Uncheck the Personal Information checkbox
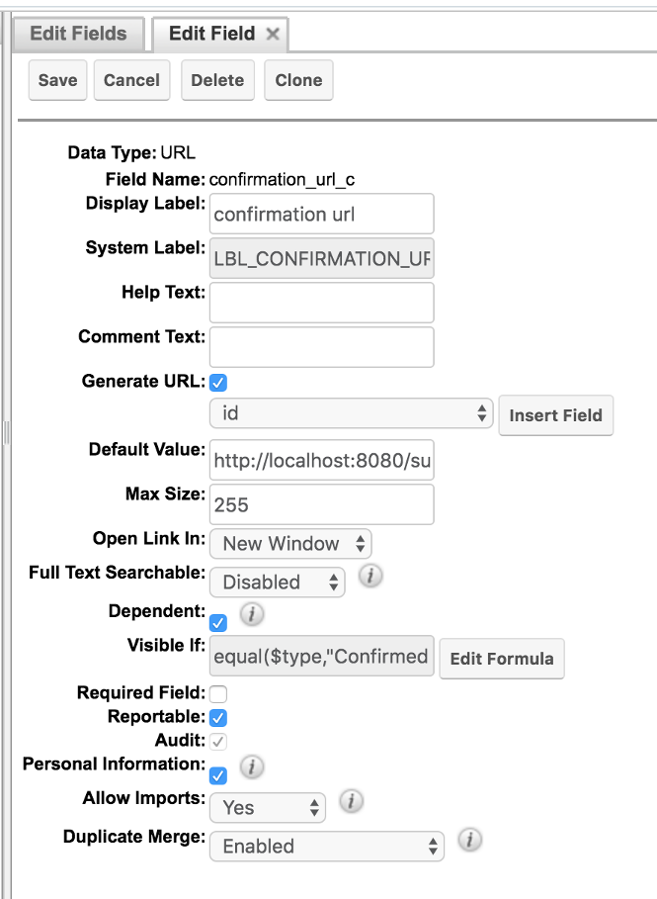The image size is (657, 899). pyautogui.click(x=219, y=775)
